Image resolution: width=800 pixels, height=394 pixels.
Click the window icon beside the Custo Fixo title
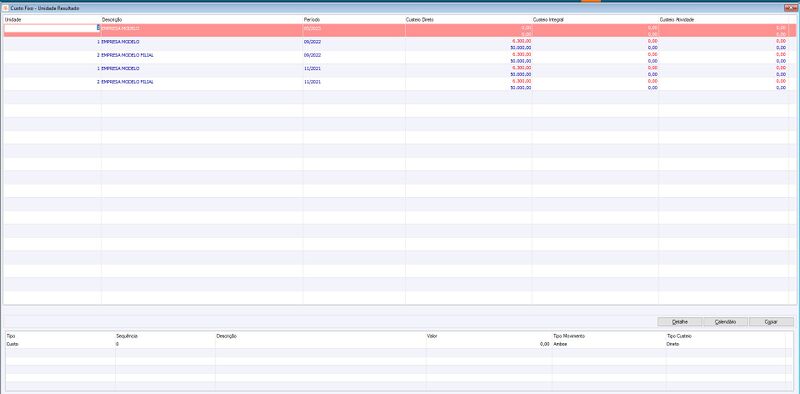point(6,8)
